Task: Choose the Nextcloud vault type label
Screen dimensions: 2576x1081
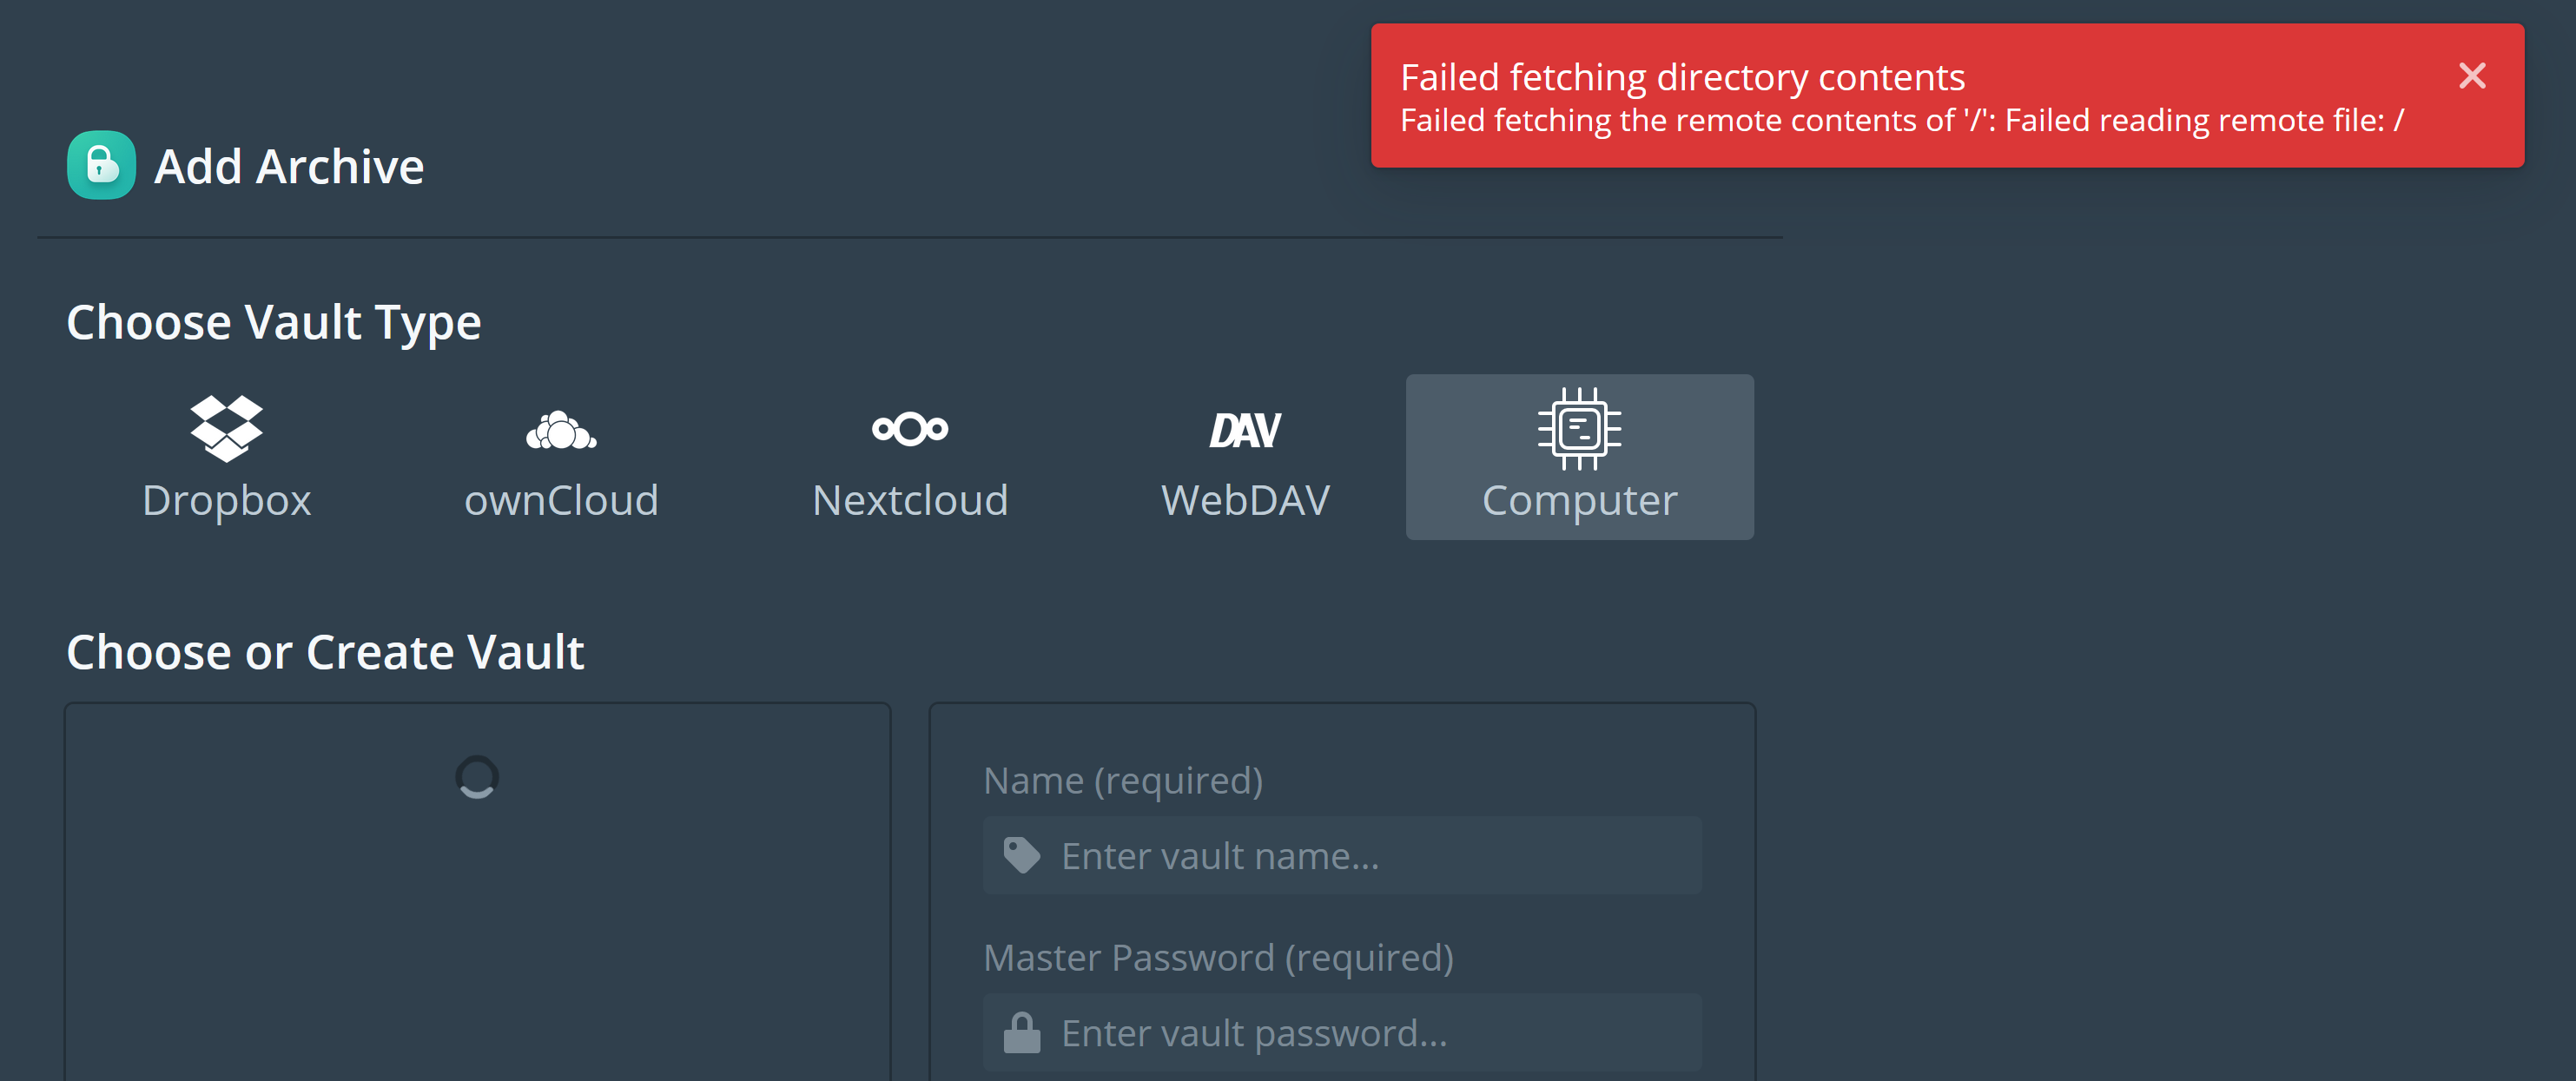Action: point(910,500)
